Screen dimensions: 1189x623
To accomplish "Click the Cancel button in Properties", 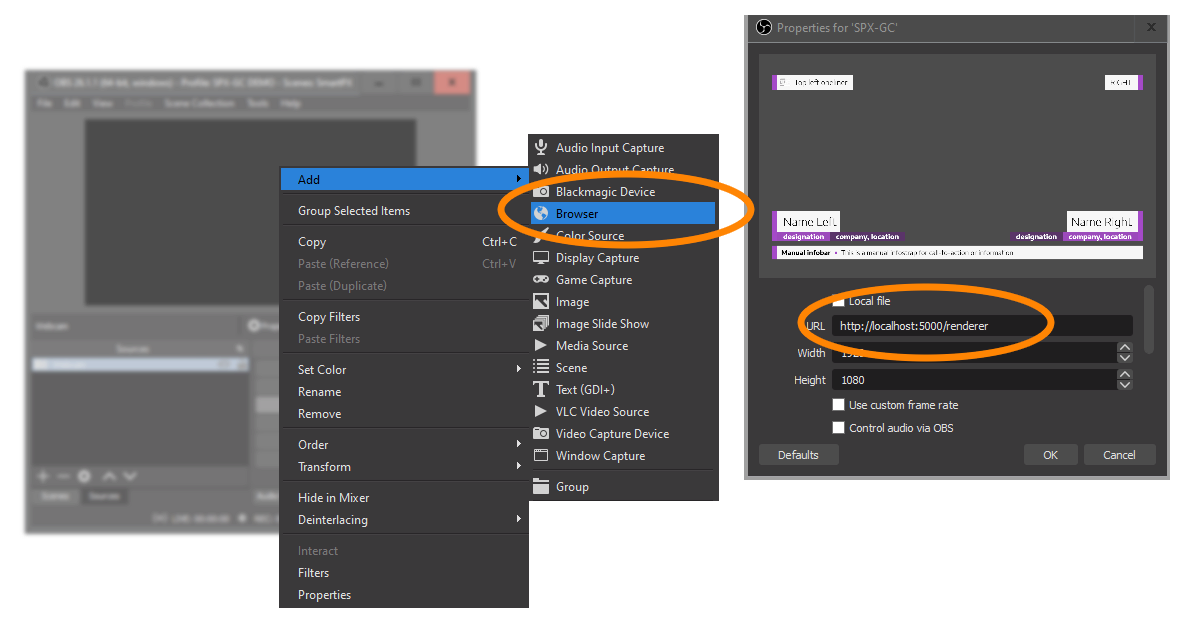I will pos(1119,455).
